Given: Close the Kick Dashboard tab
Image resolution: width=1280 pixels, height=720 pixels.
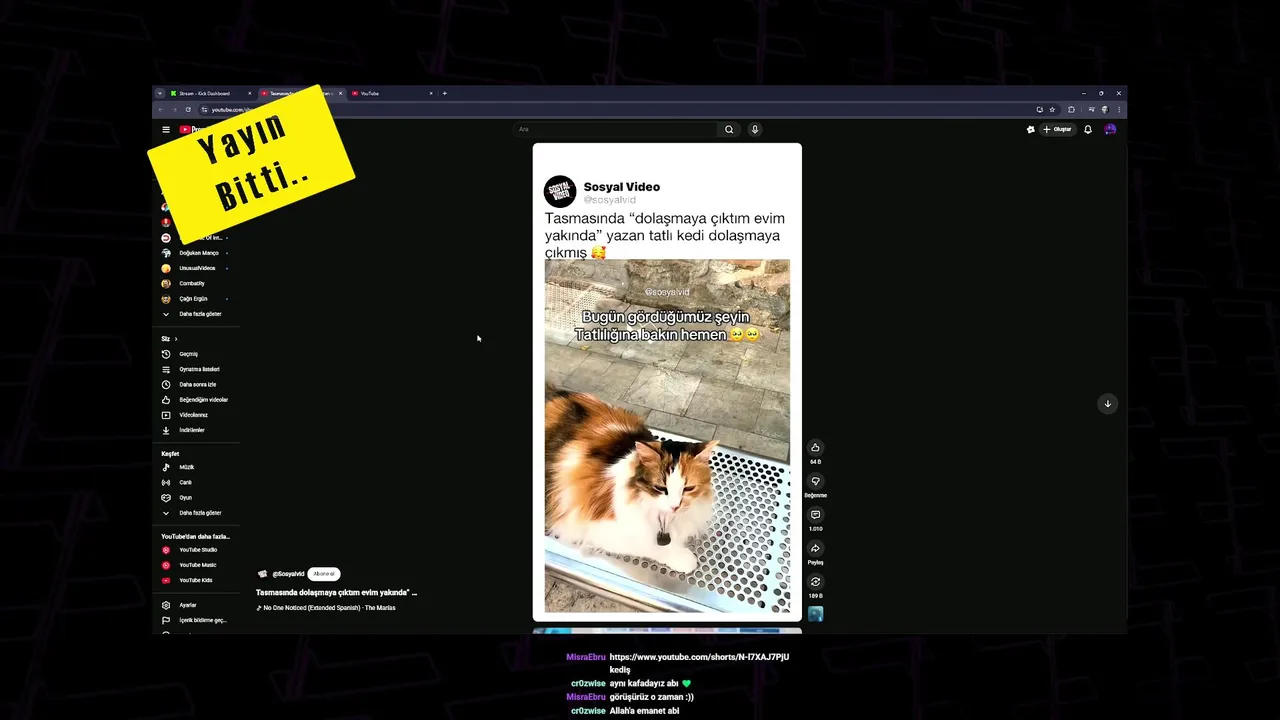Looking at the screenshot, I should [250, 93].
